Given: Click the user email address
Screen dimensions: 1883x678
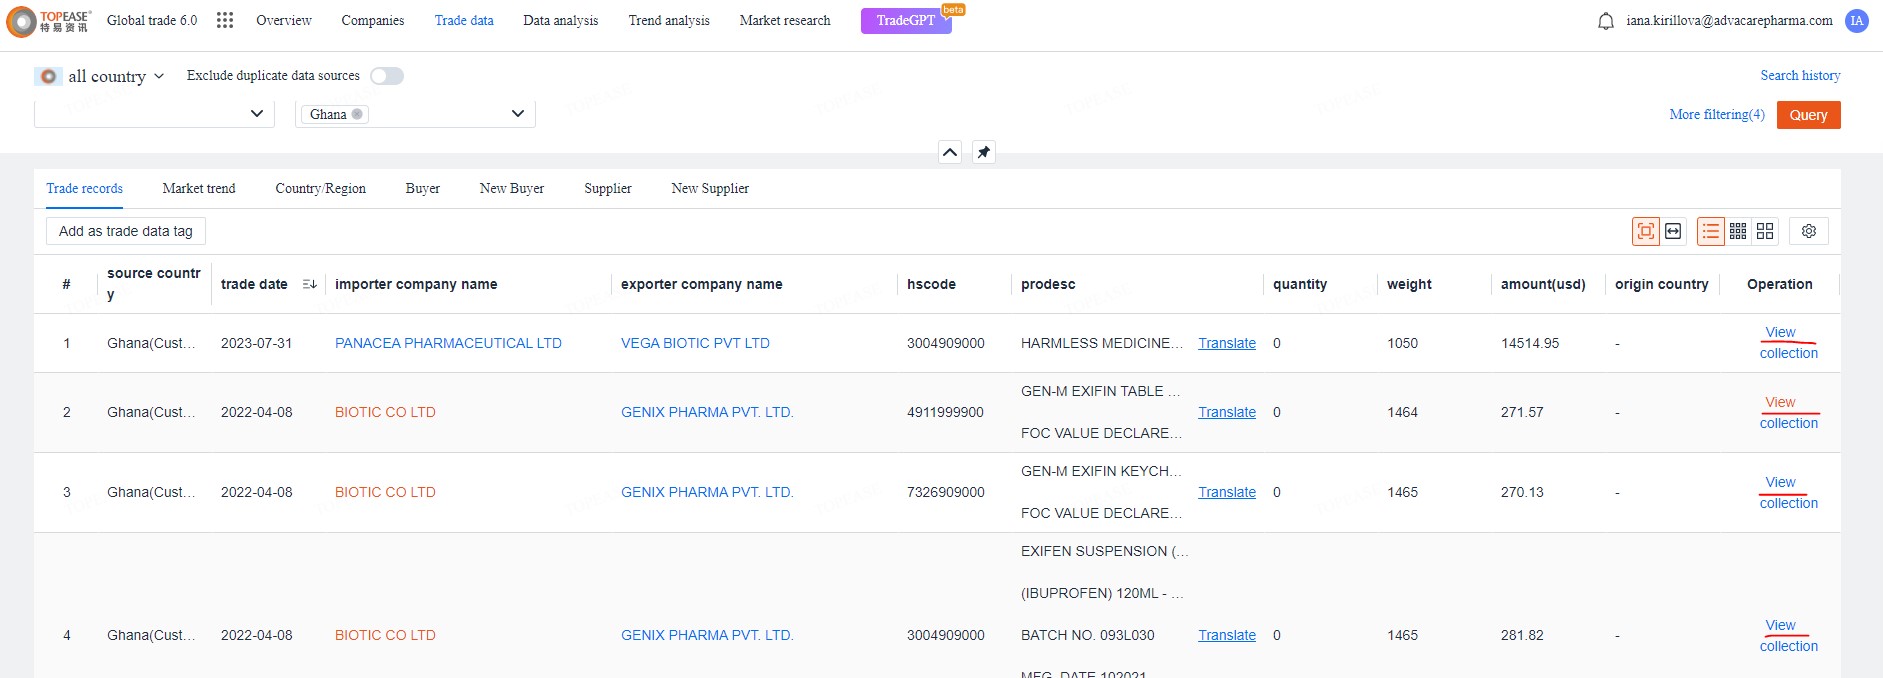Looking at the screenshot, I should (x=1729, y=20).
